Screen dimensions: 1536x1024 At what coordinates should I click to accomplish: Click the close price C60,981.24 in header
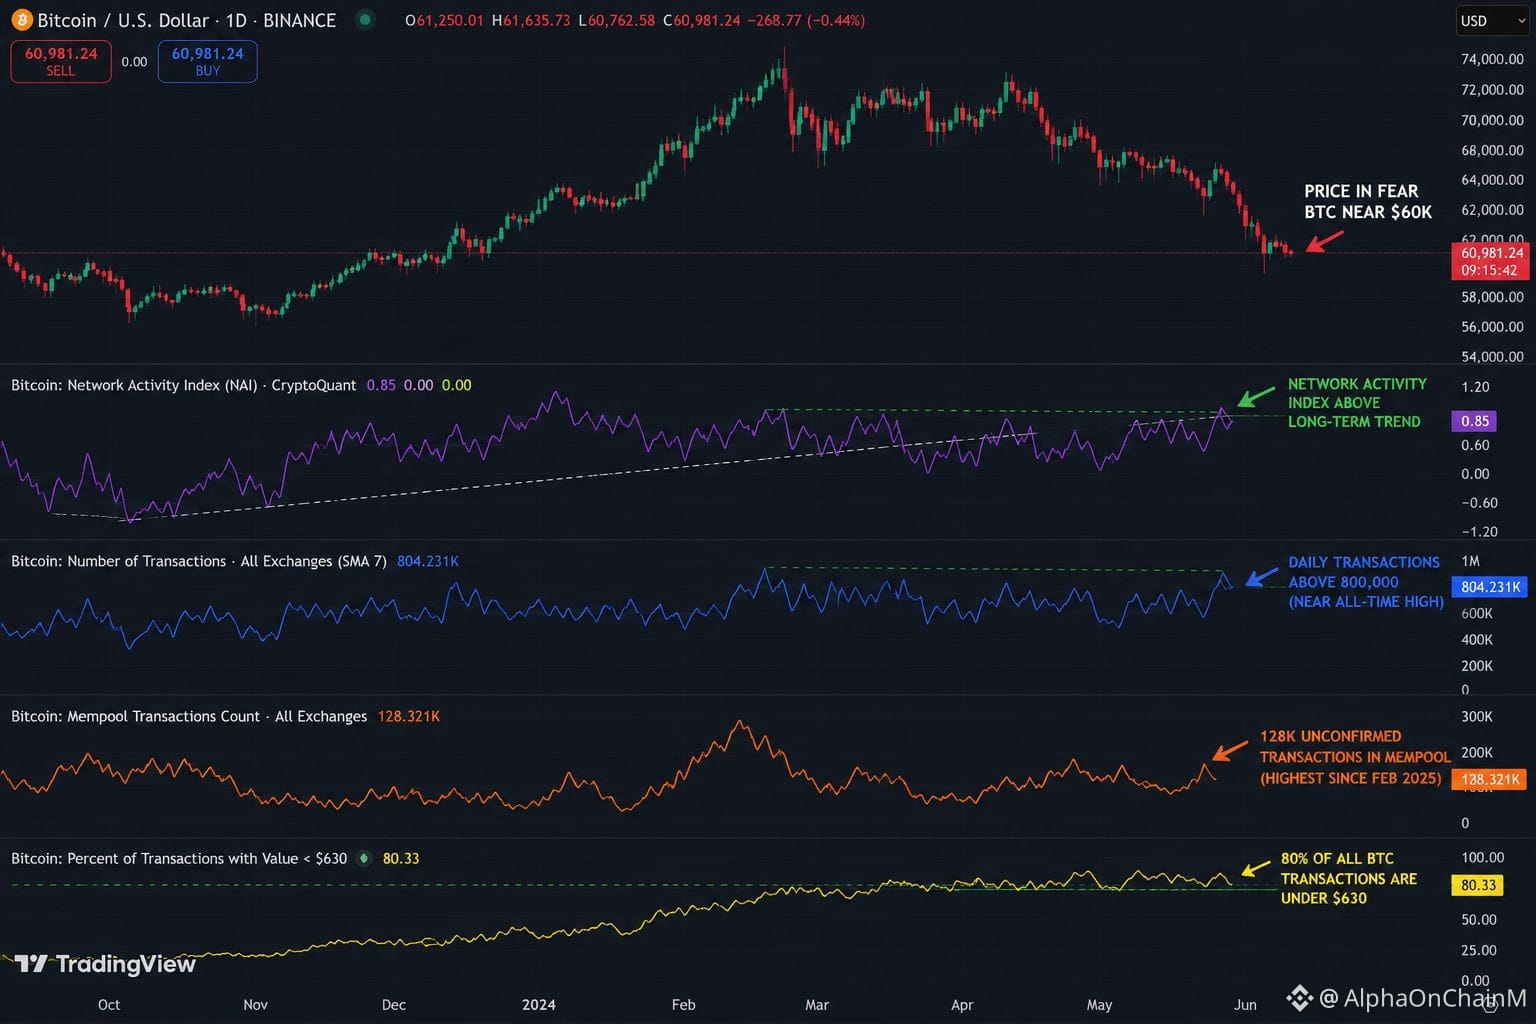(x=702, y=20)
